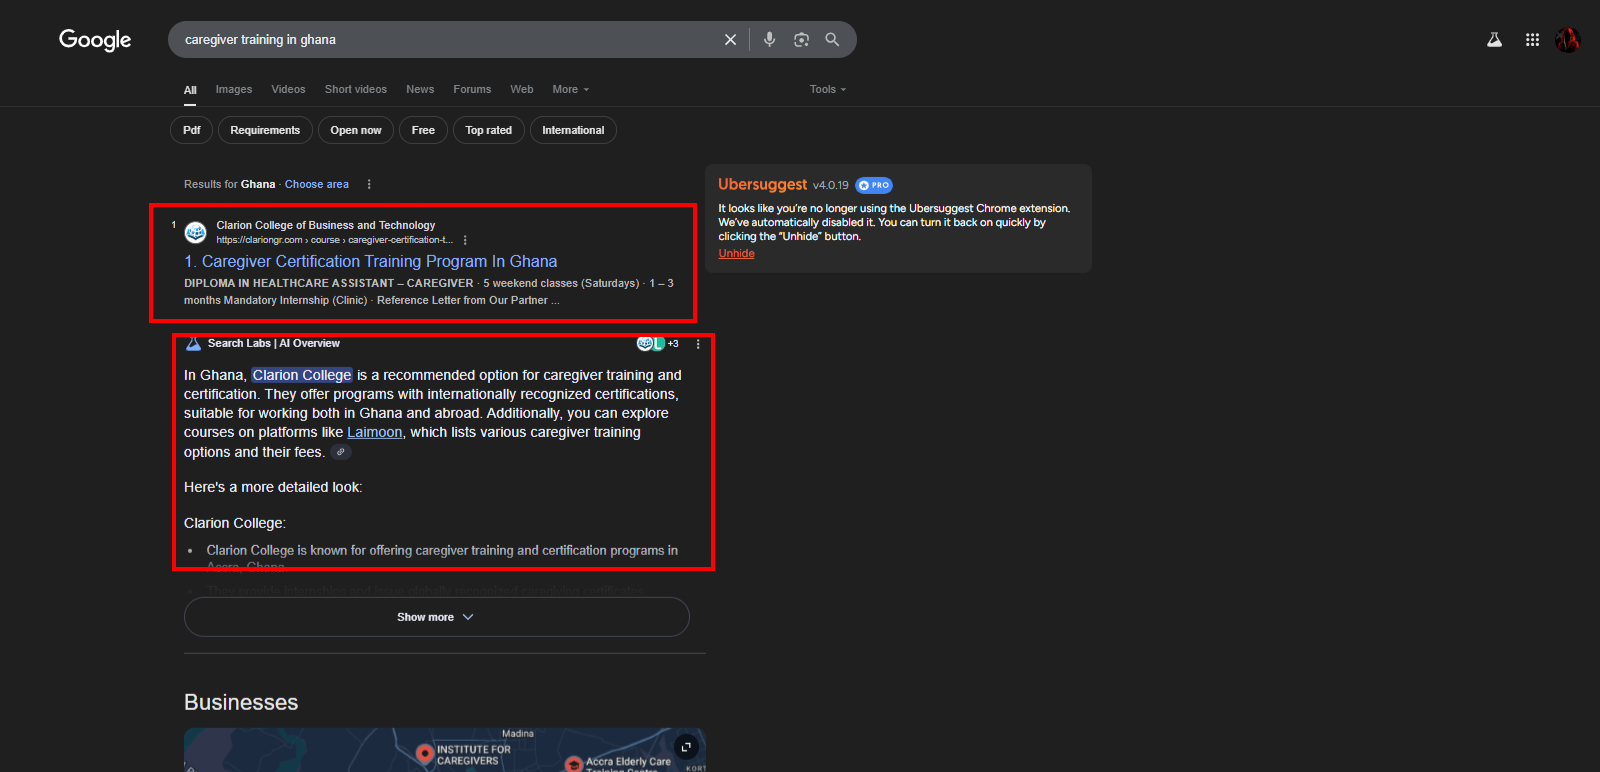Switch to Web tab
This screenshot has width=1600, height=772.
pos(522,90)
